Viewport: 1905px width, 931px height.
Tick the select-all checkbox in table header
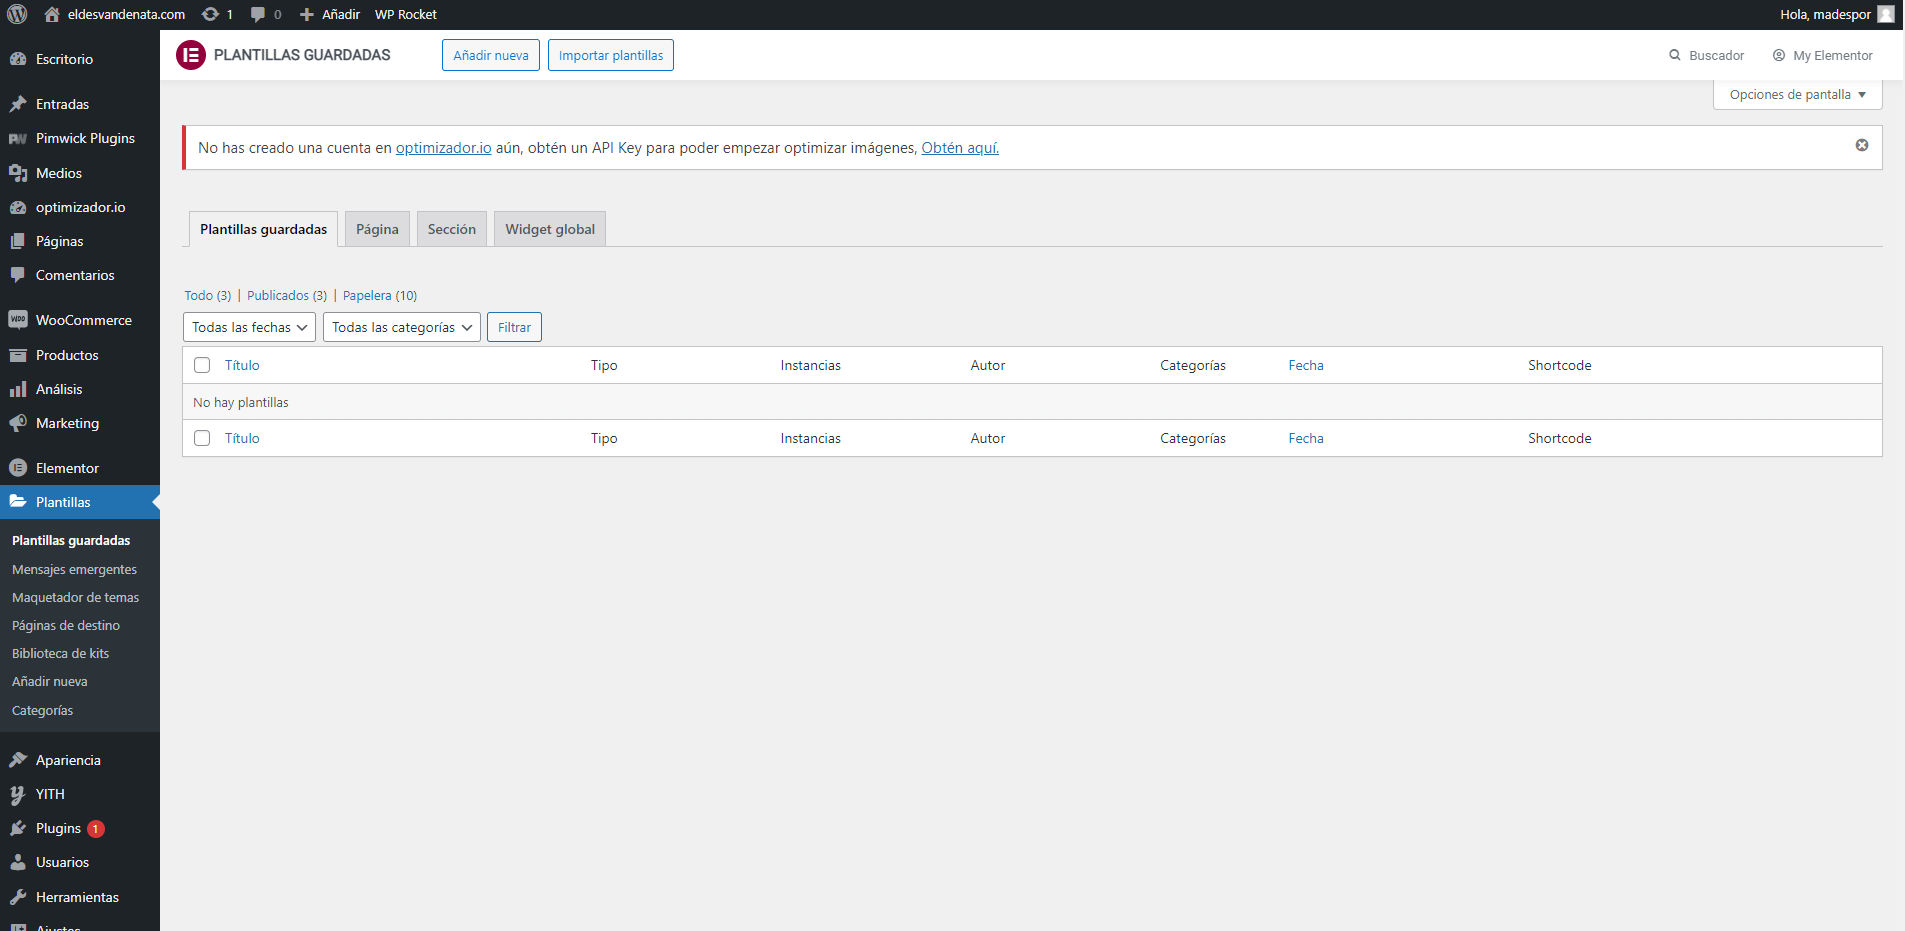click(x=202, y=365)
